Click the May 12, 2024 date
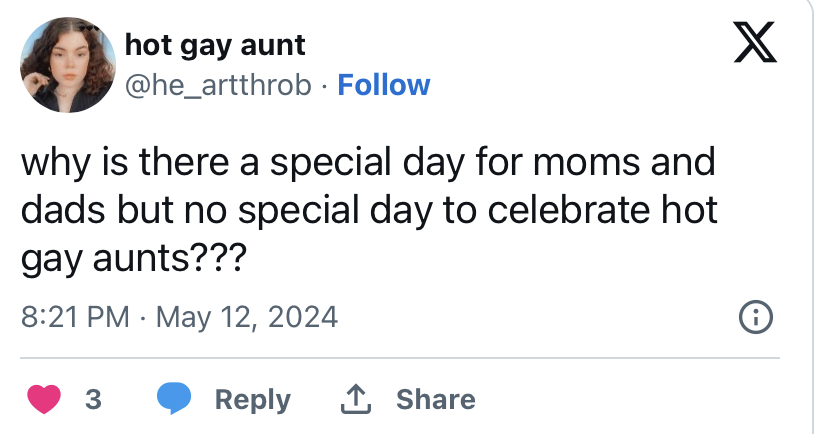 [247, 317]
